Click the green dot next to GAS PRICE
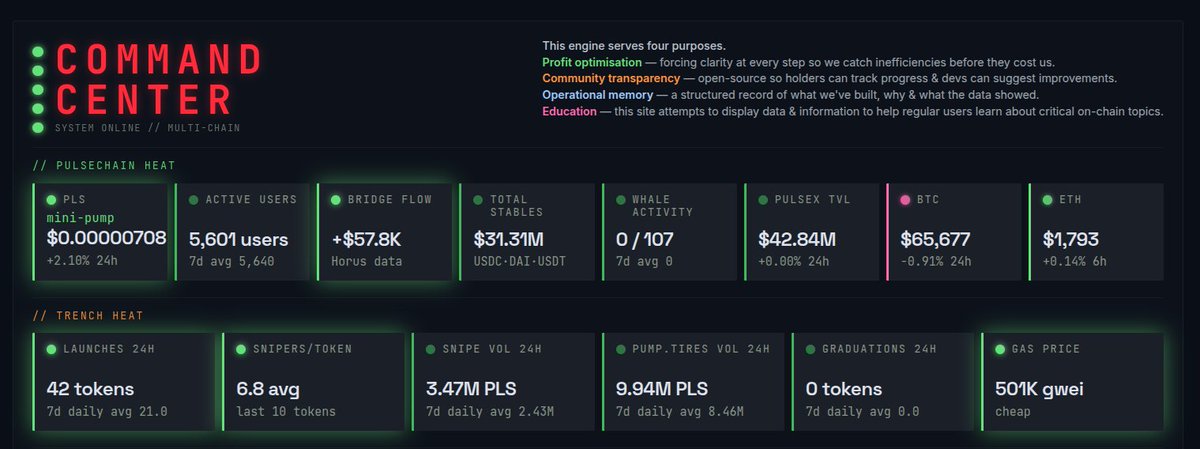 (1001, 350)
